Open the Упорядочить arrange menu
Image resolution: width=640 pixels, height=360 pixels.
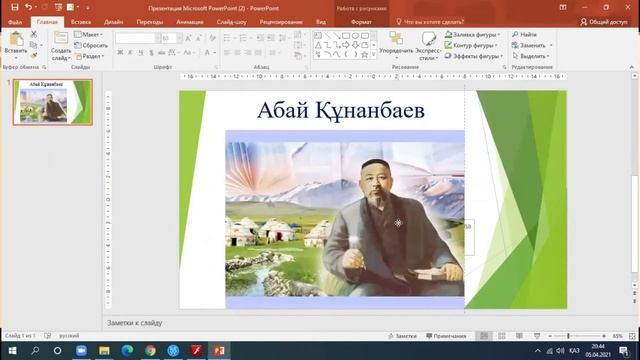point(396,46)
